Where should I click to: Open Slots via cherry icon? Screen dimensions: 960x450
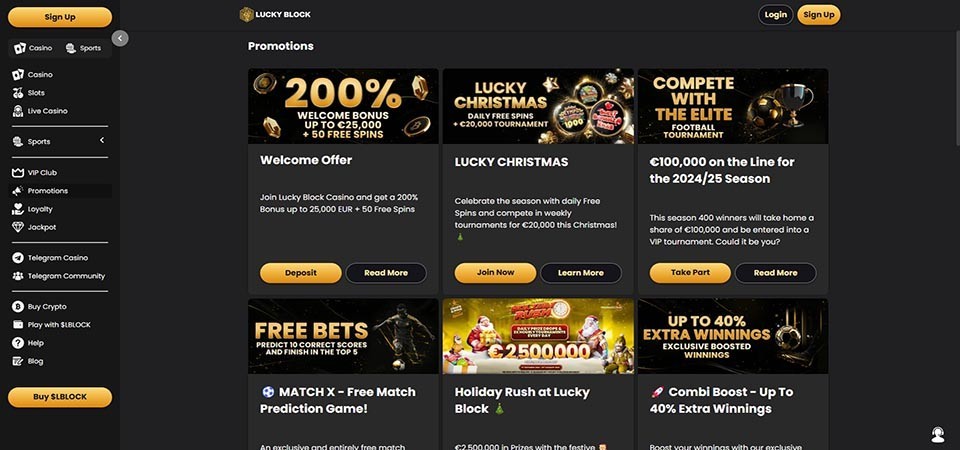pyautogui.click(x=18, y=93)
